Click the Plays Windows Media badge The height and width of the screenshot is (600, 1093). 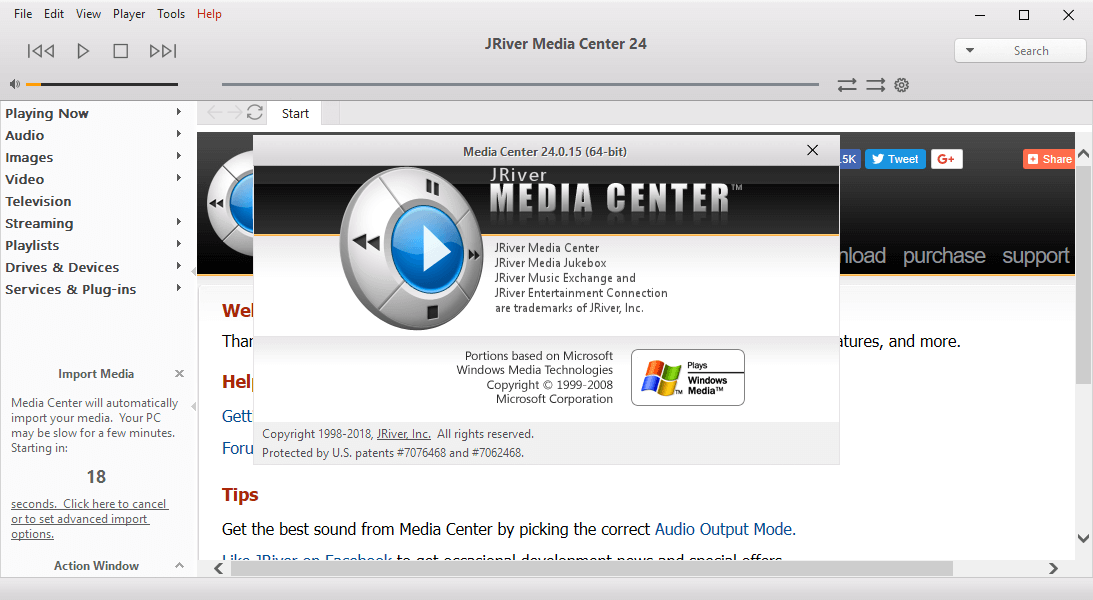[x=687, y=377]
